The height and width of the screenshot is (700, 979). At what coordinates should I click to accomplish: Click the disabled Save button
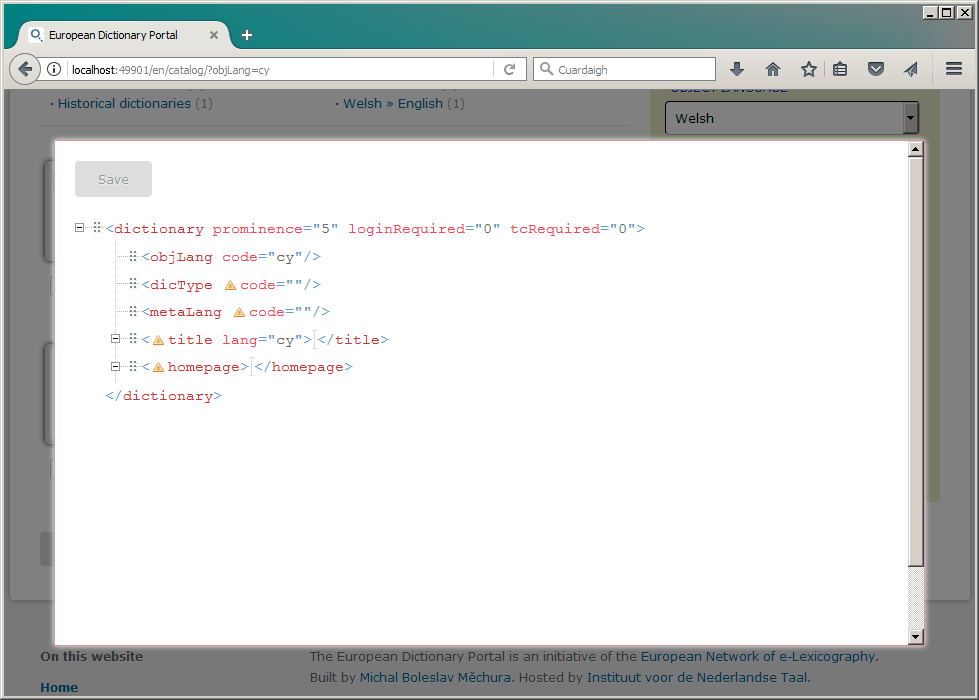[113, 179]
